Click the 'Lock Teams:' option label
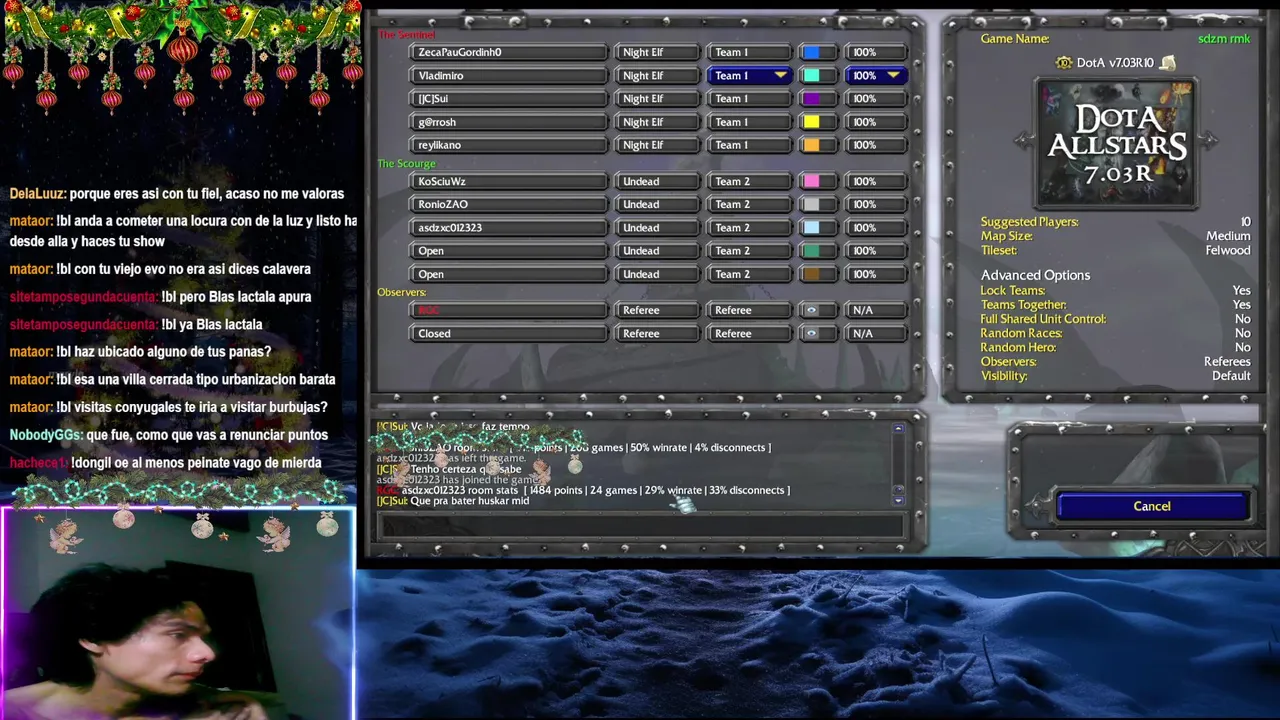This screenshot has height=720, width=1280. coord(1012,291)
